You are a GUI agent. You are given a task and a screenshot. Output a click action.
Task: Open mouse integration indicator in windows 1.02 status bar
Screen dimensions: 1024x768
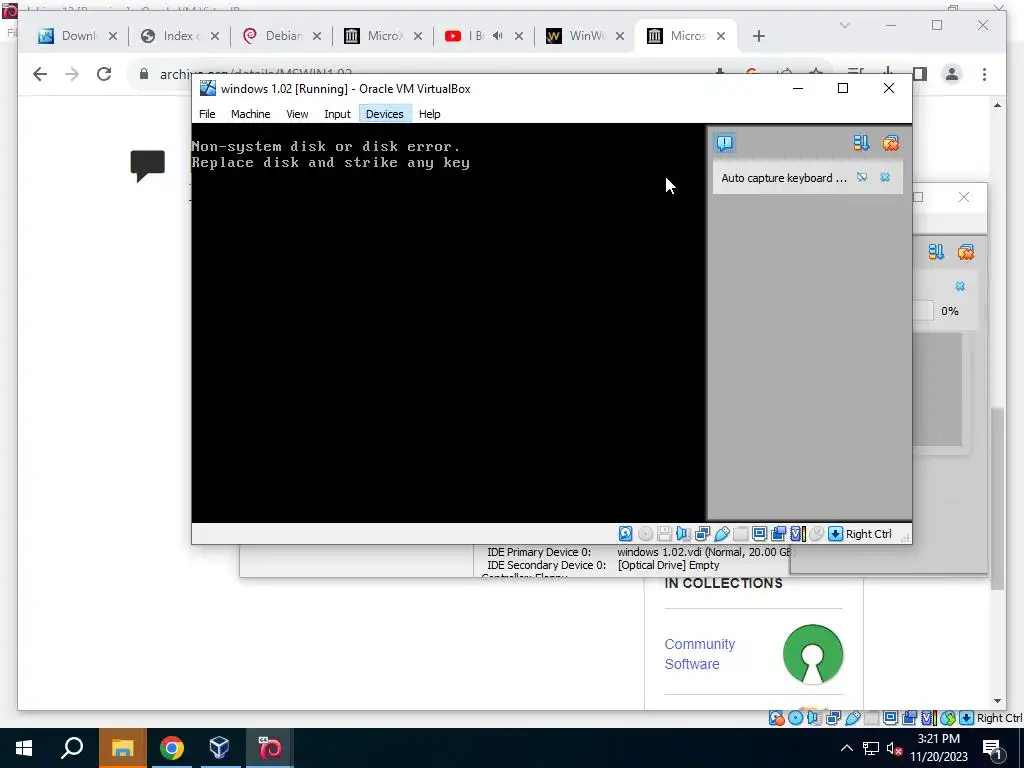816,534
